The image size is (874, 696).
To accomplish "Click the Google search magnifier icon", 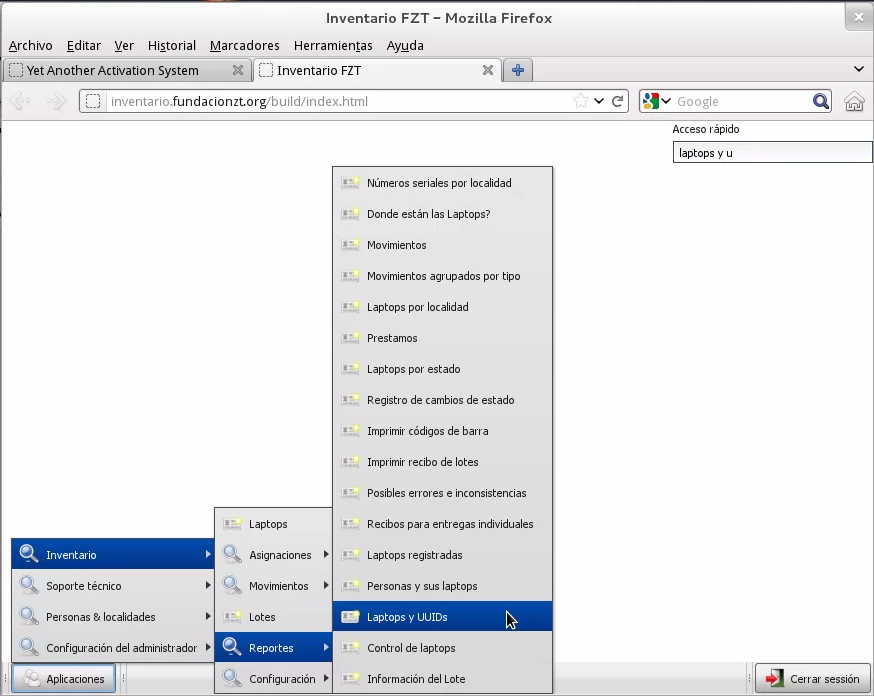I will point(821,101).
